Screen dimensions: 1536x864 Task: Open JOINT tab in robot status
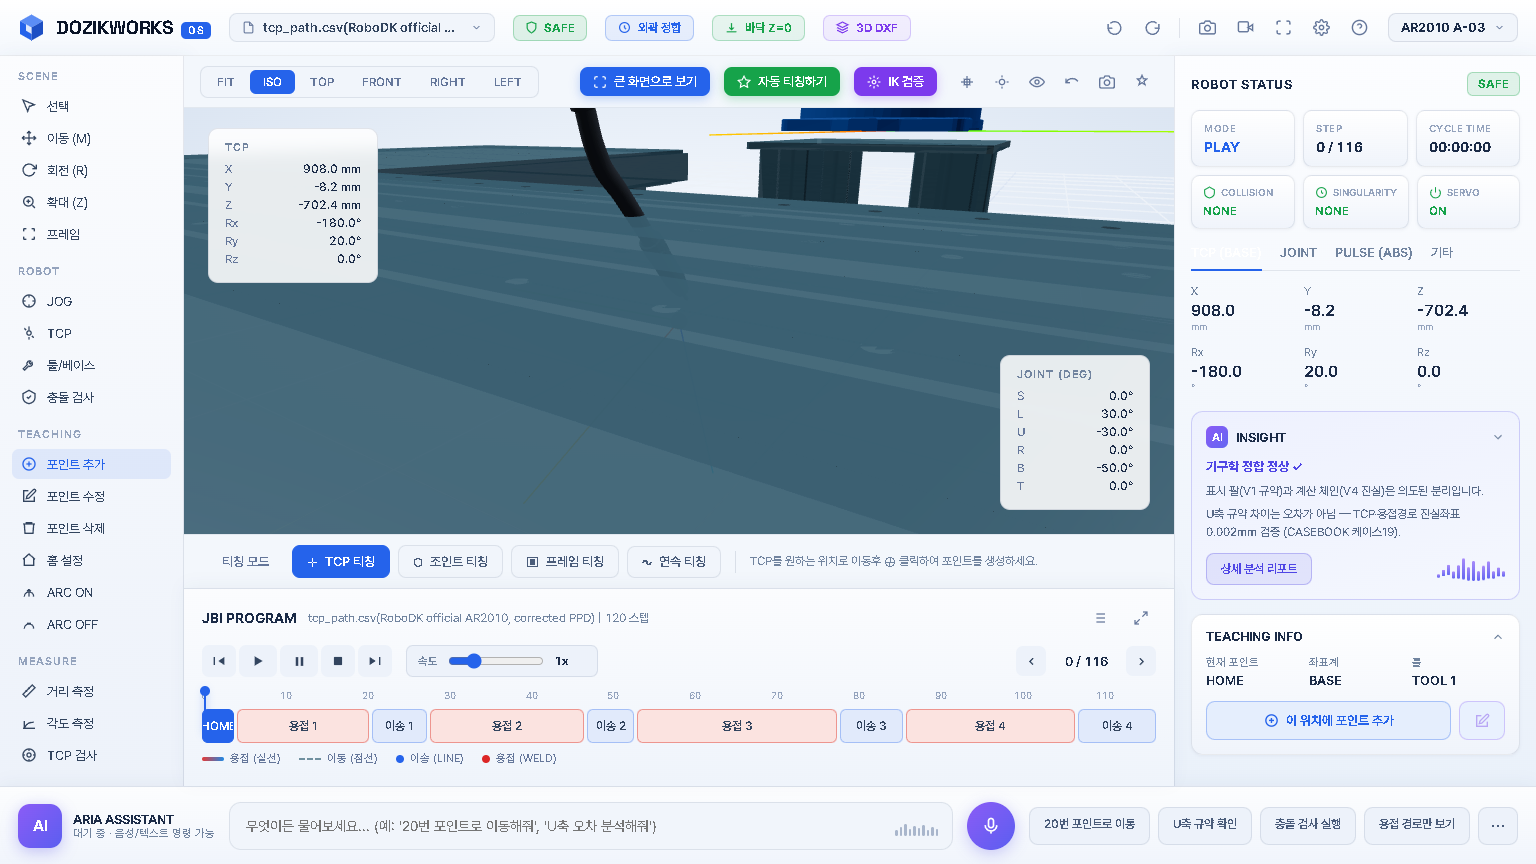pyautogui.click(x=1298, y=253)
